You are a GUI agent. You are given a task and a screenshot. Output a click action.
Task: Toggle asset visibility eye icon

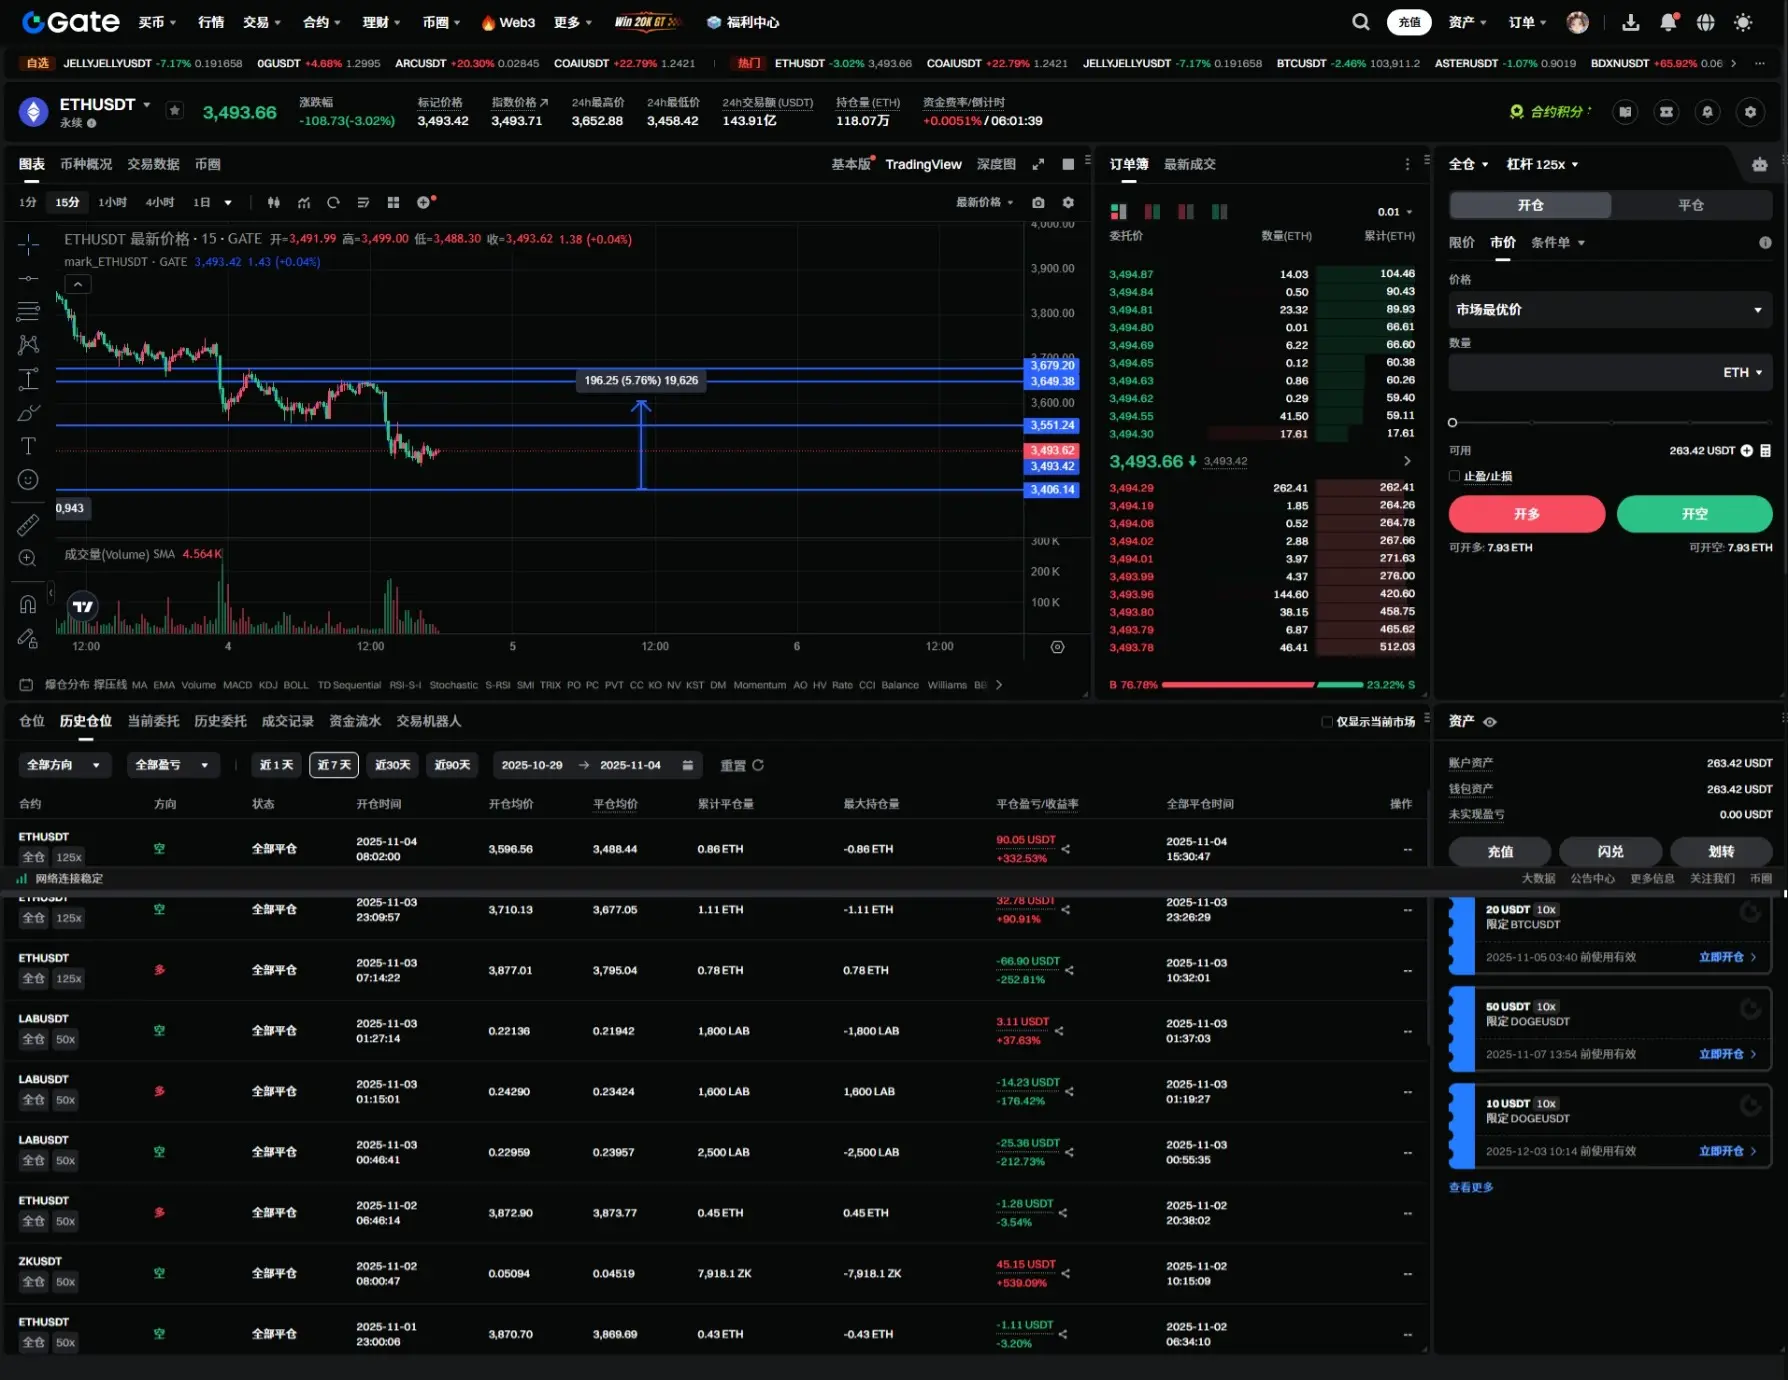click(x=1489, y=722)
